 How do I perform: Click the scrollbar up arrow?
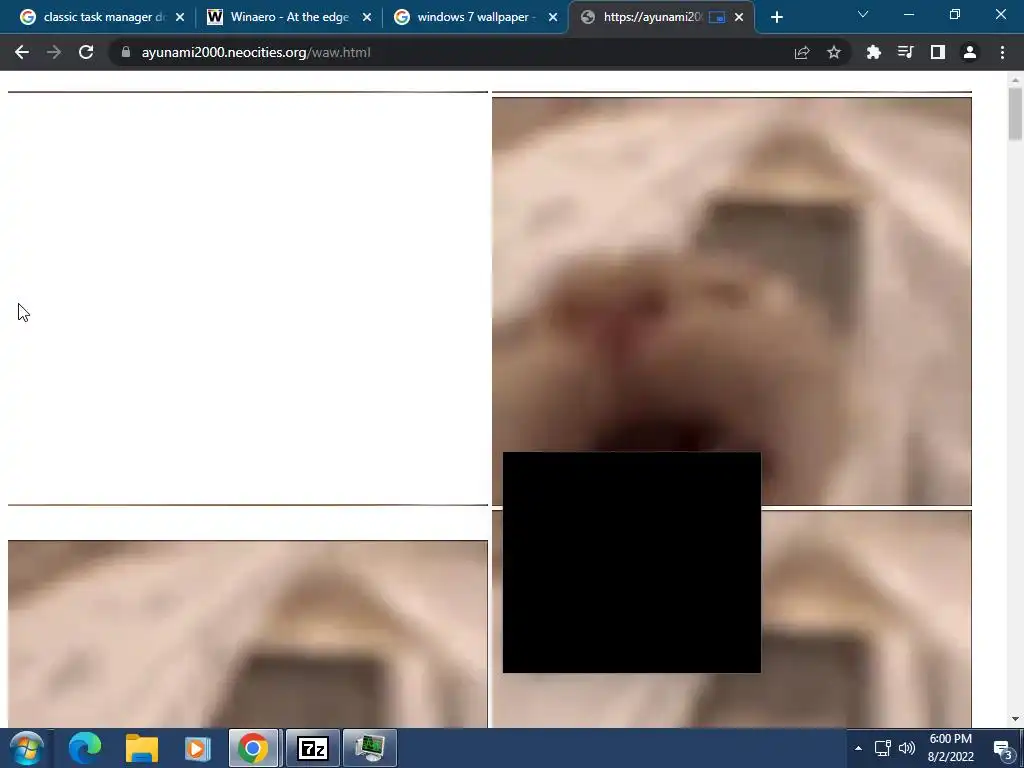pos(1015,80)
